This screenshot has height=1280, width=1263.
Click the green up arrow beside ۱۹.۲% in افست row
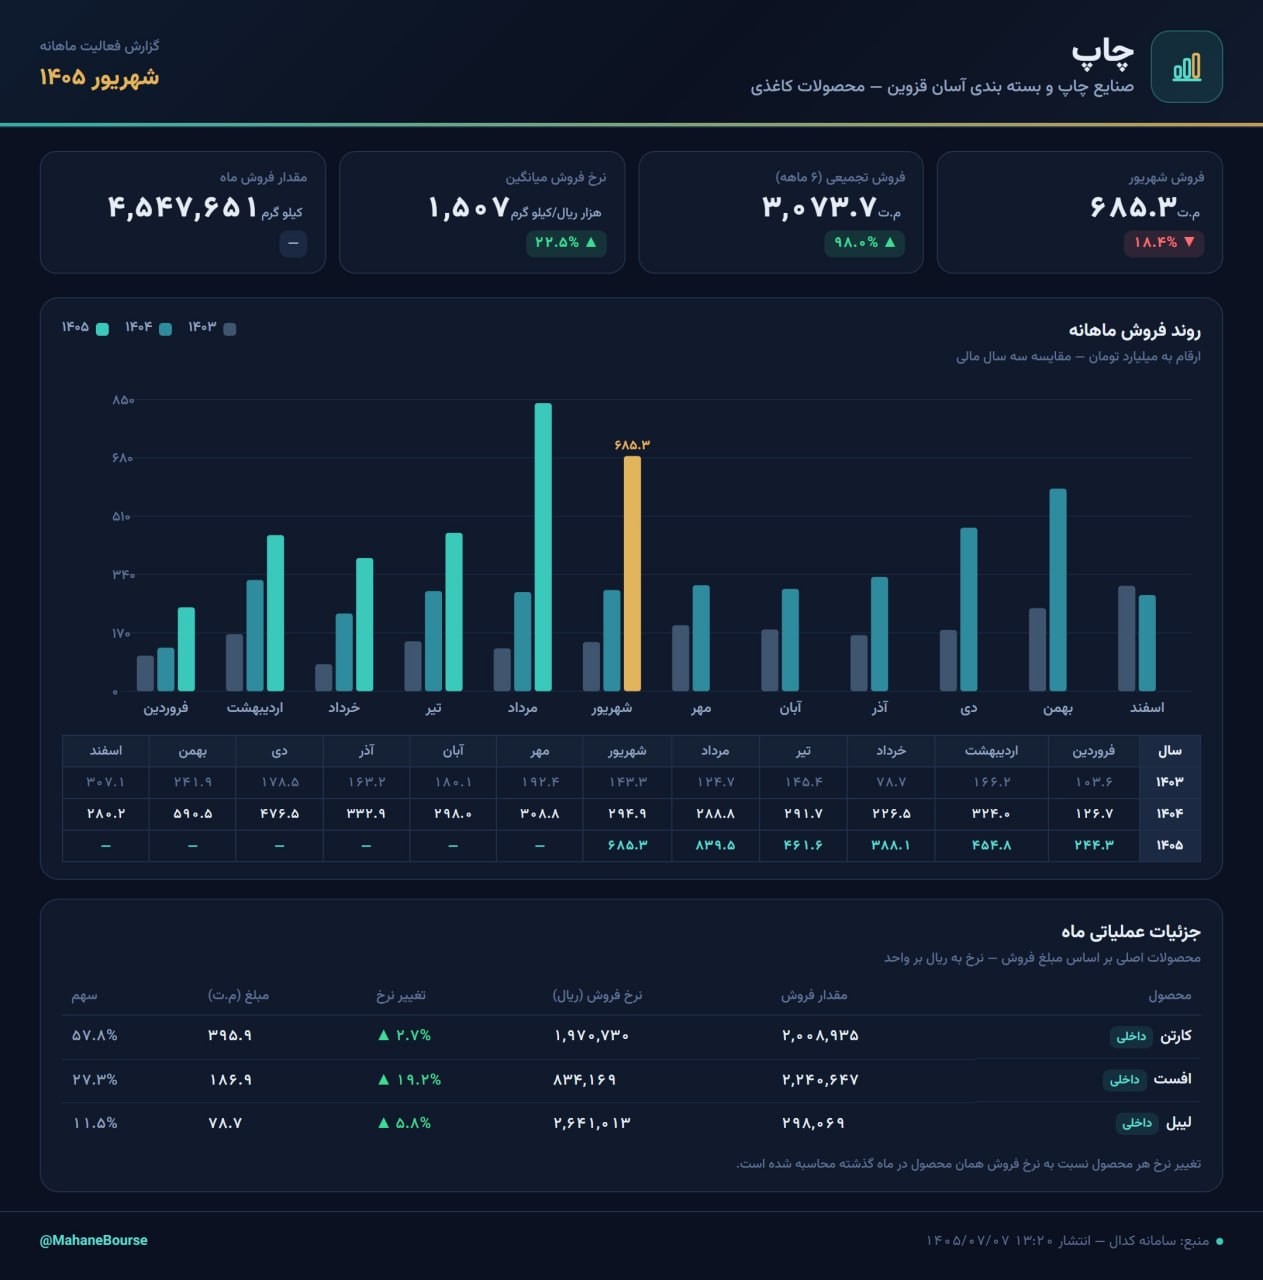coord(383,1079)
